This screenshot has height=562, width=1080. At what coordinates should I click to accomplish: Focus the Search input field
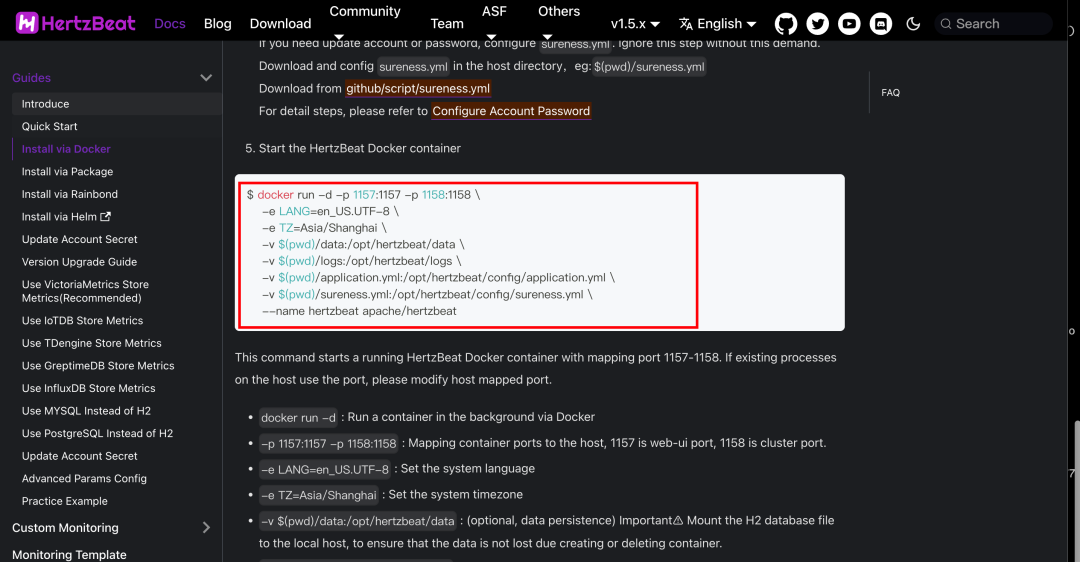click(993, 24)
